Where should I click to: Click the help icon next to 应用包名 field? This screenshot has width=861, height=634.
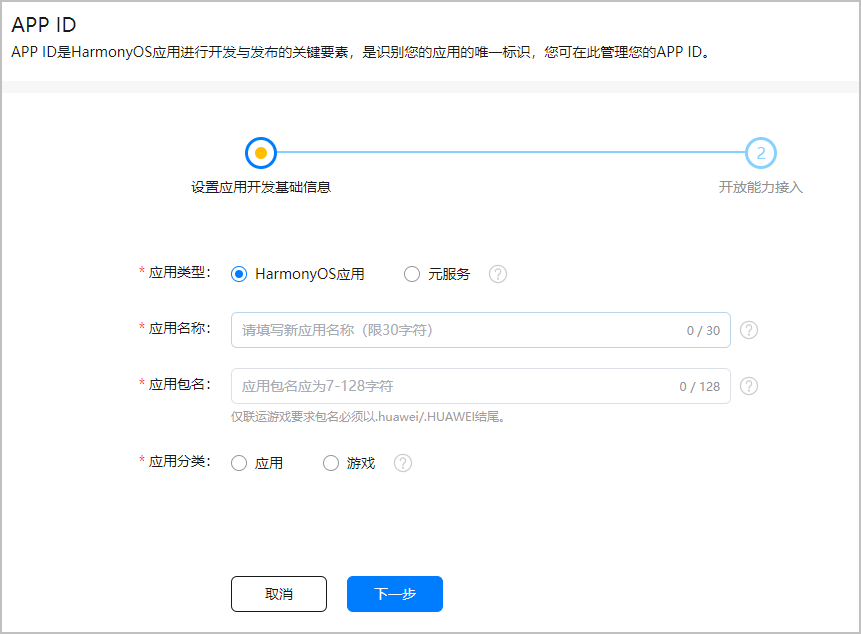pos(749,386)
